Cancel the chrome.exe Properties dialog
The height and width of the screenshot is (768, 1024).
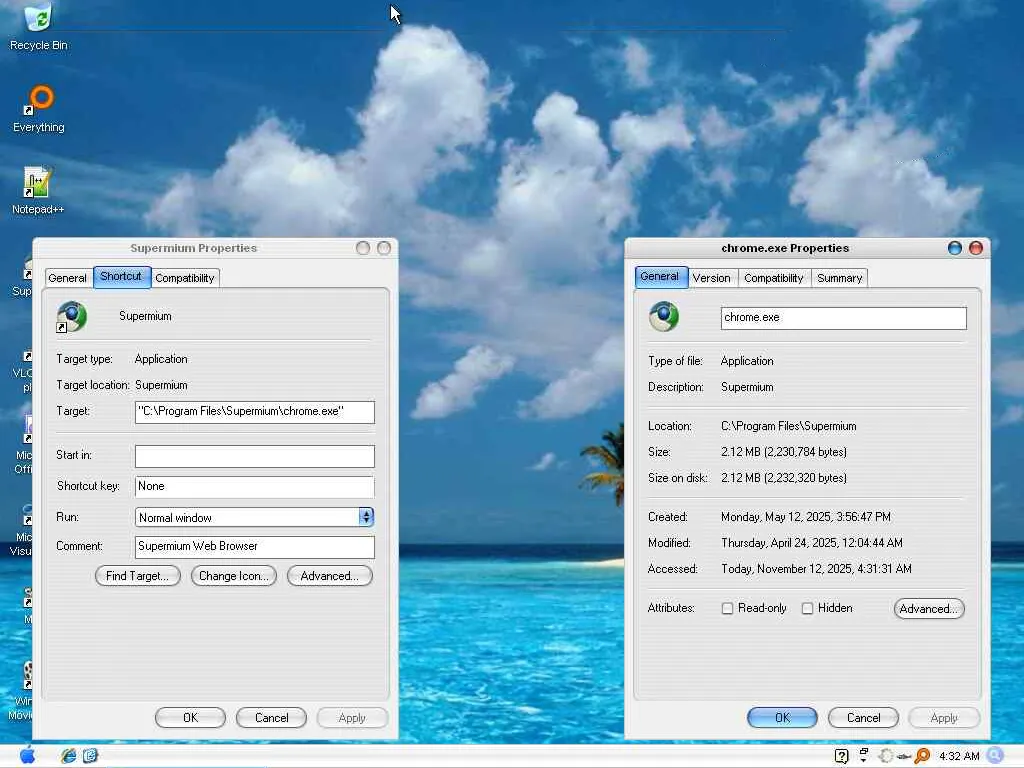(x=863, y=718)
